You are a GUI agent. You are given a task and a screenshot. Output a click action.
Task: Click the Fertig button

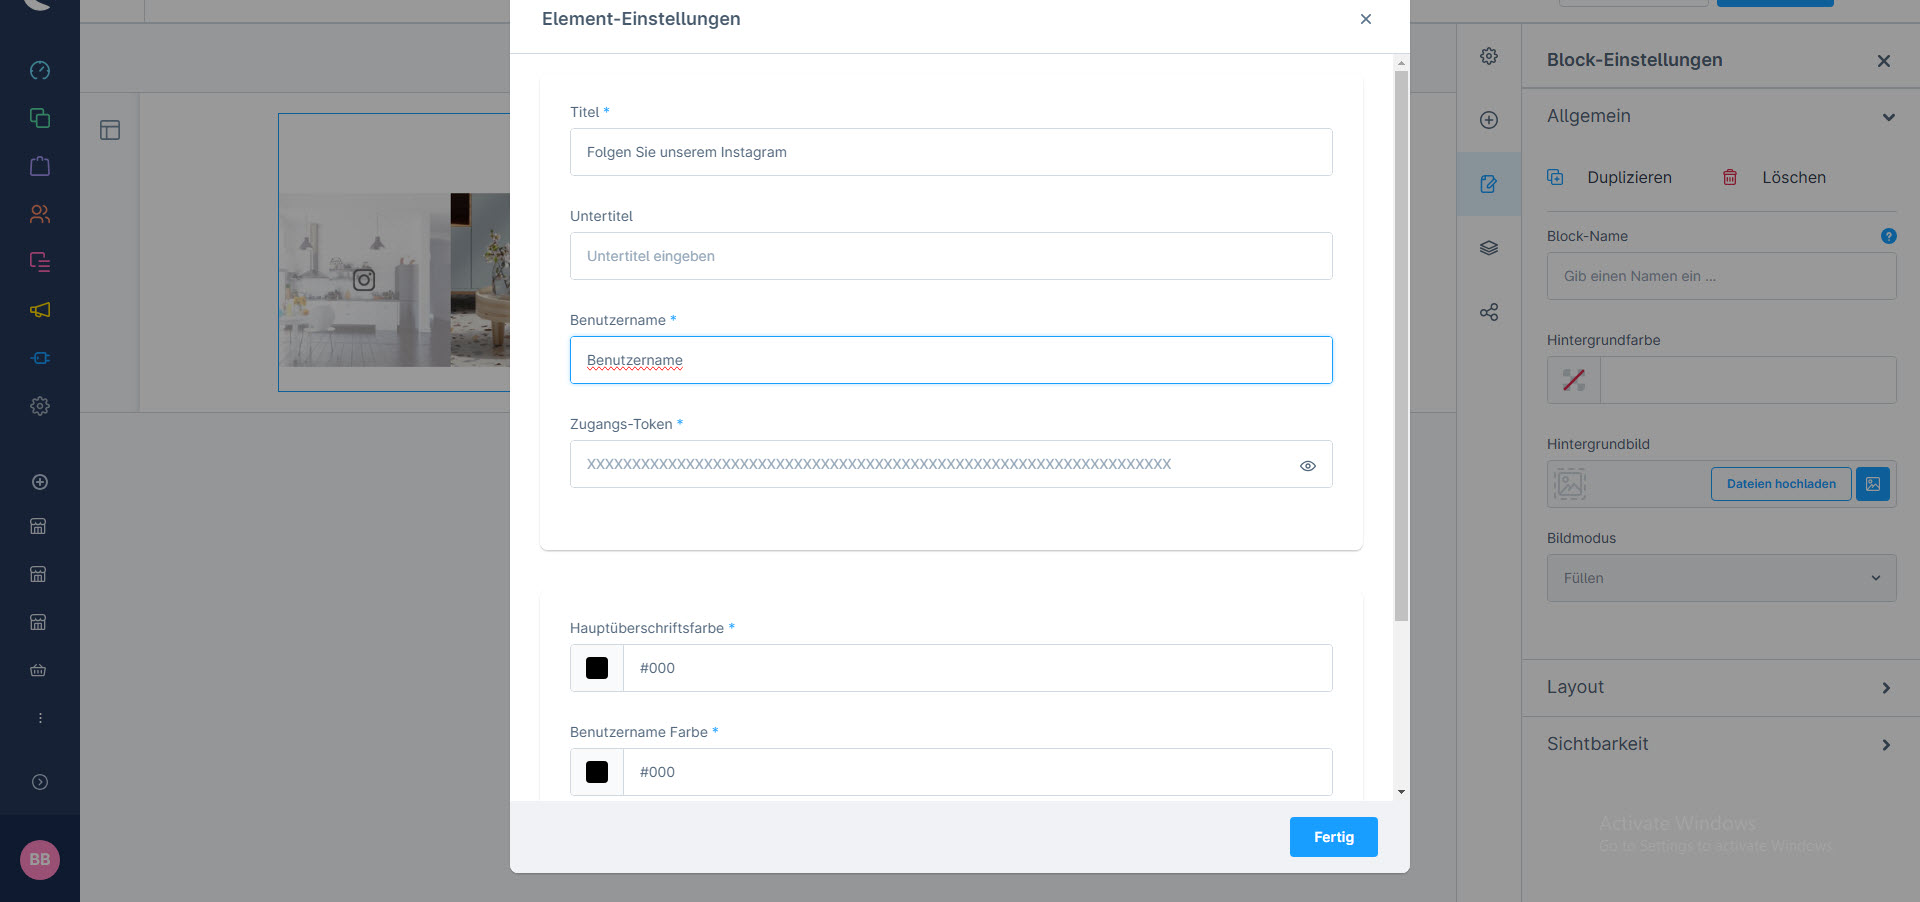[x=1333, y=837]
